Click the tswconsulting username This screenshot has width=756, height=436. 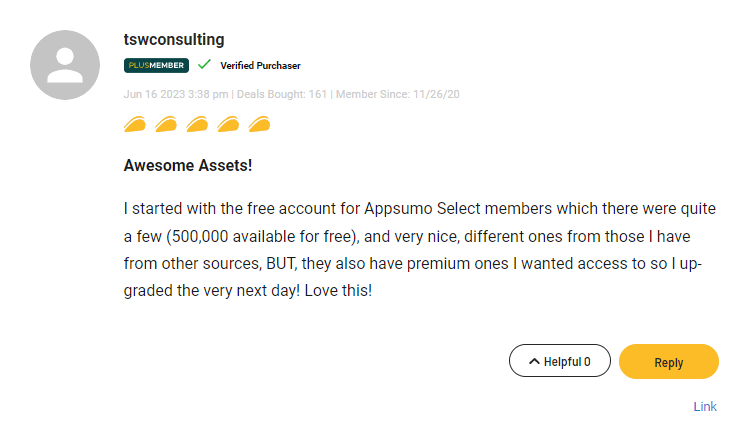click(174, 40)
